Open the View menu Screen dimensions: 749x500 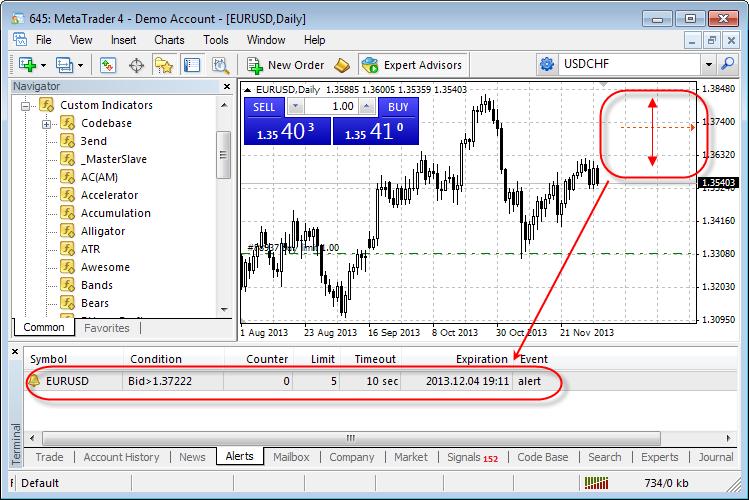[81, 40]
